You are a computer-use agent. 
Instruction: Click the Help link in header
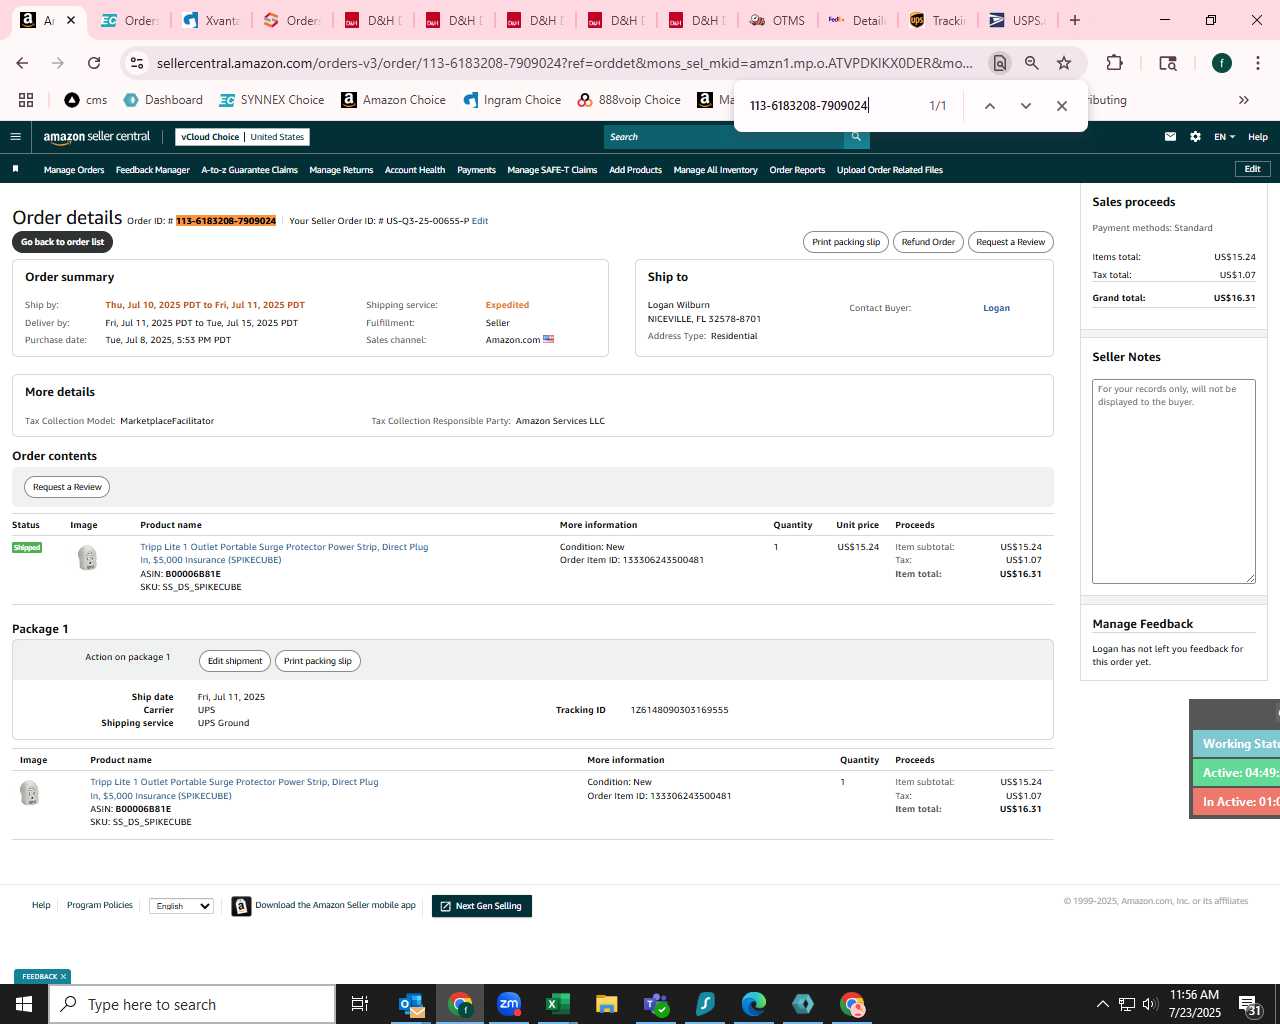tap(1258, 137)
